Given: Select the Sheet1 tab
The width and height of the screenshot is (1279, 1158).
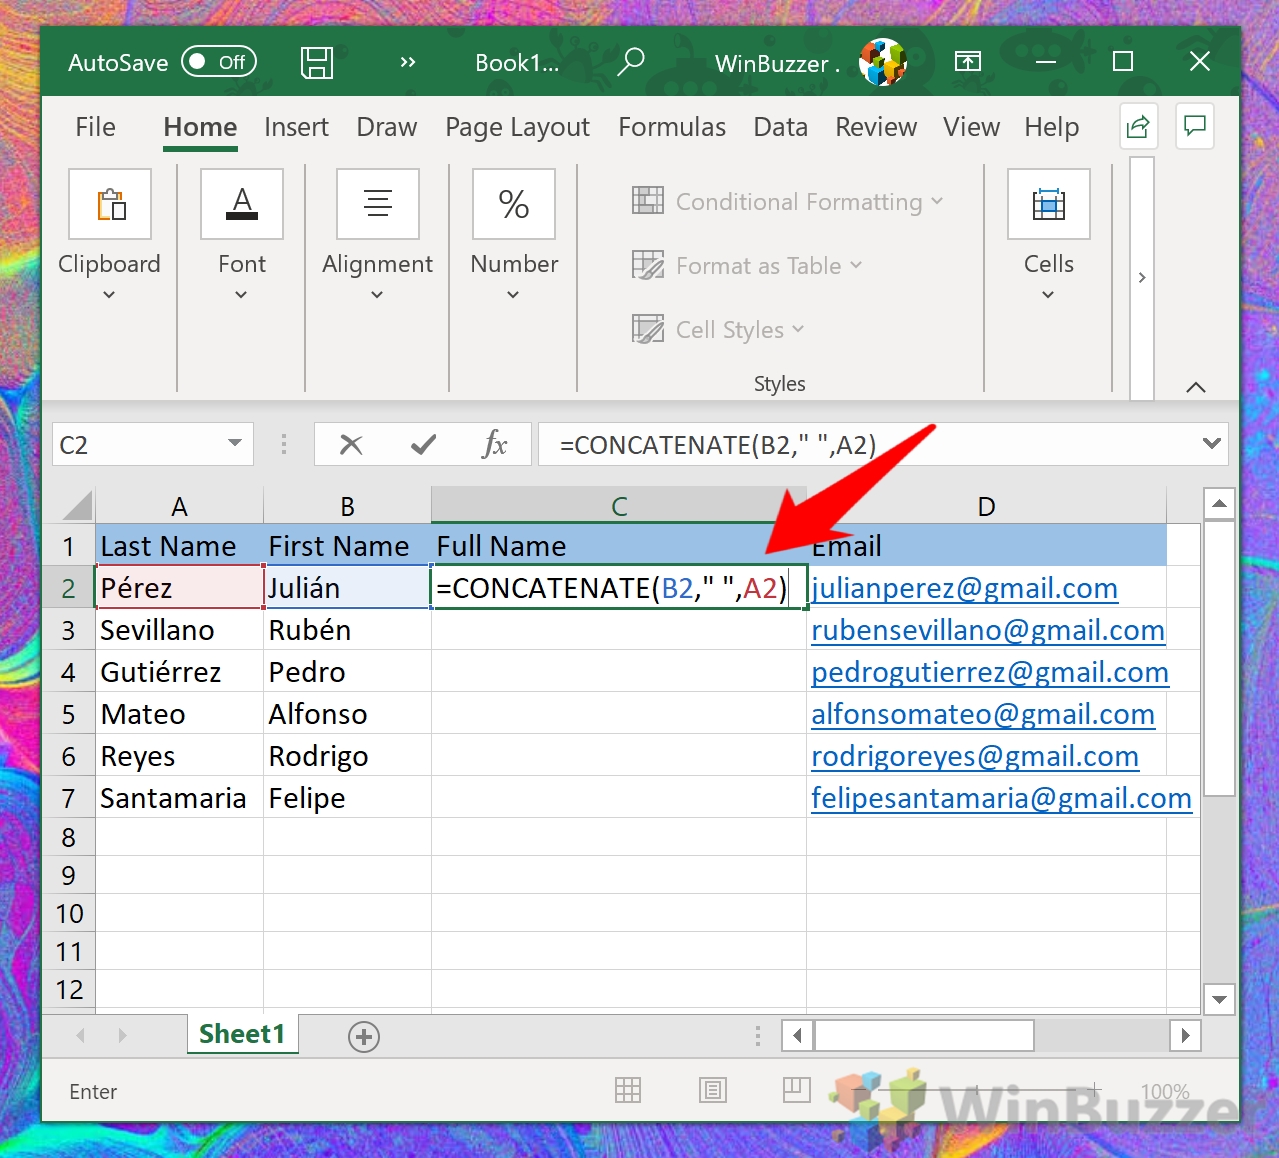Looking at the screenshot, I should click(x=242, y=1034).
